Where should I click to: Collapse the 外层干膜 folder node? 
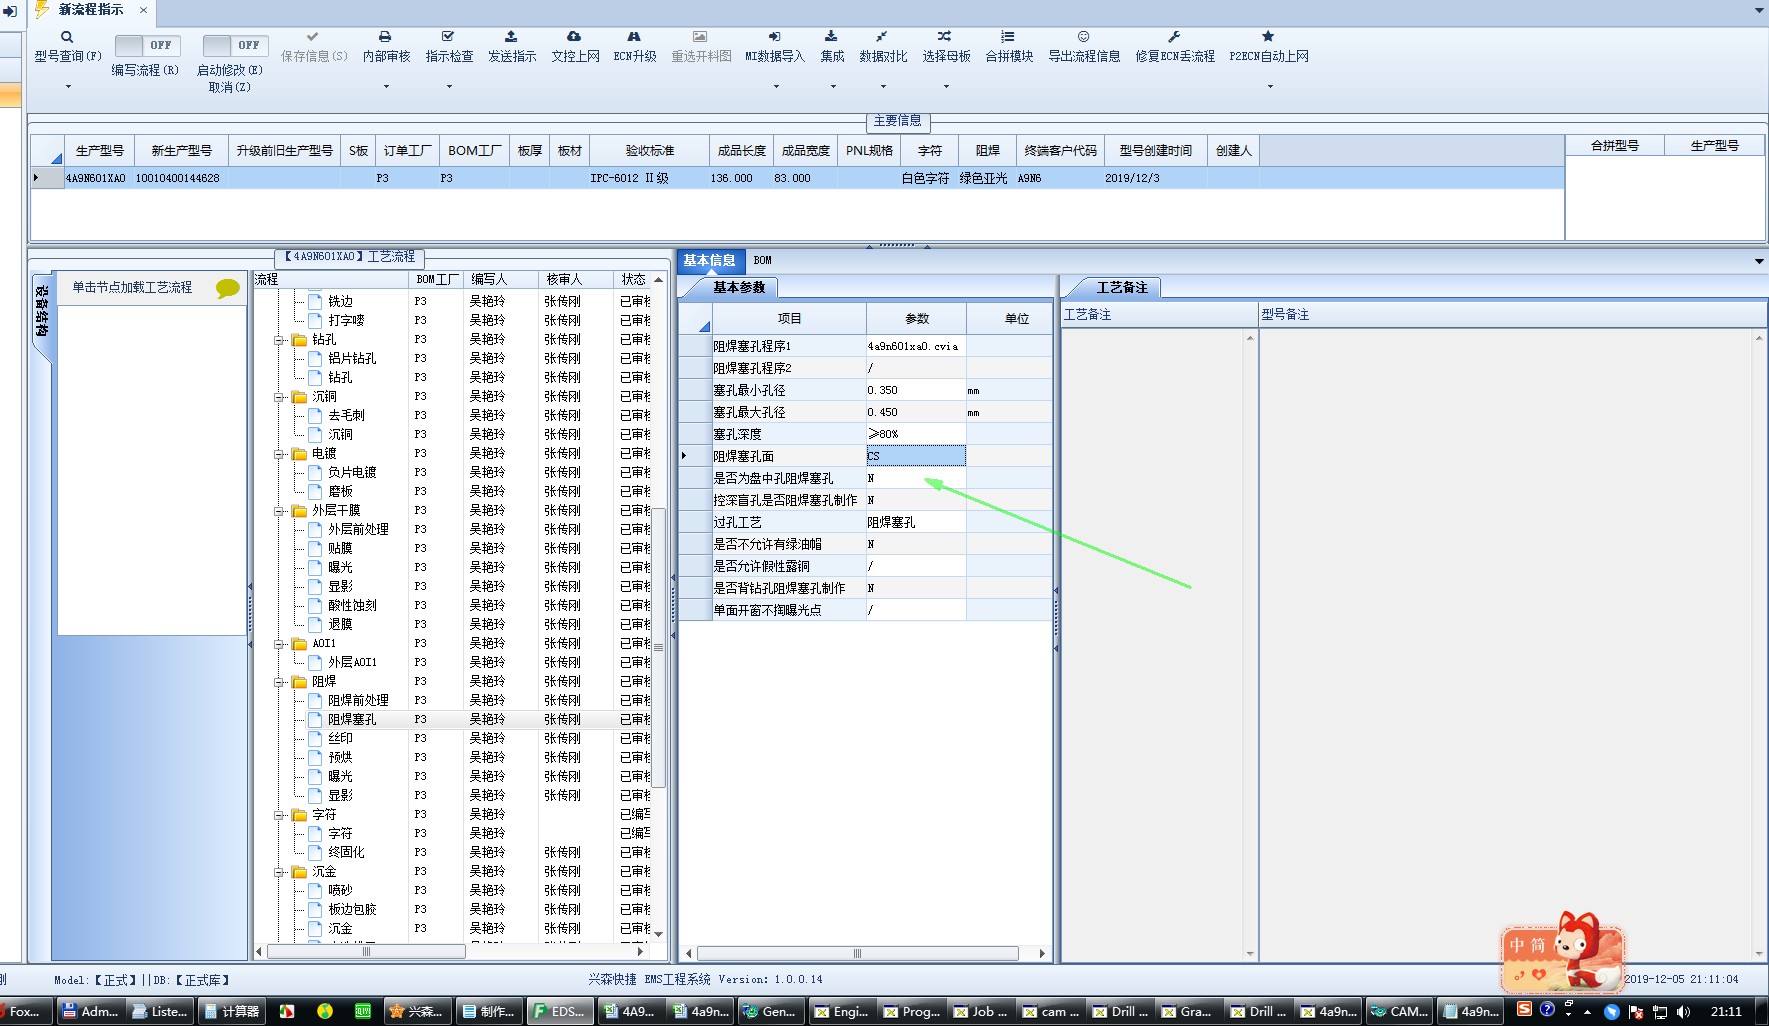click(x=279, y=511)
